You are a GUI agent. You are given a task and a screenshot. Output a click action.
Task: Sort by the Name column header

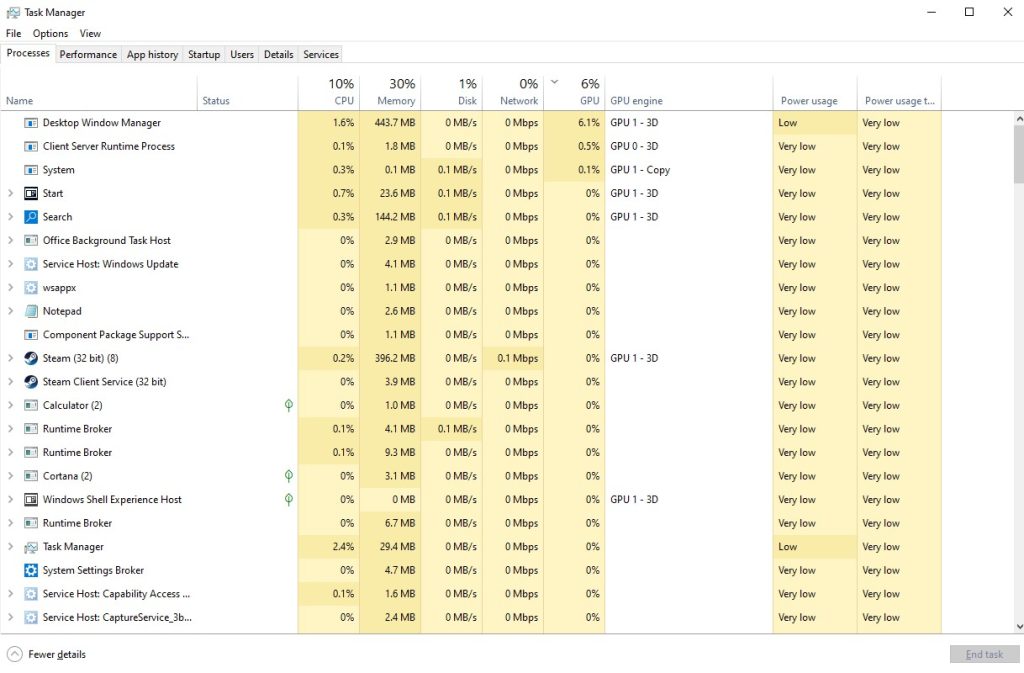[x=99, y=92]
